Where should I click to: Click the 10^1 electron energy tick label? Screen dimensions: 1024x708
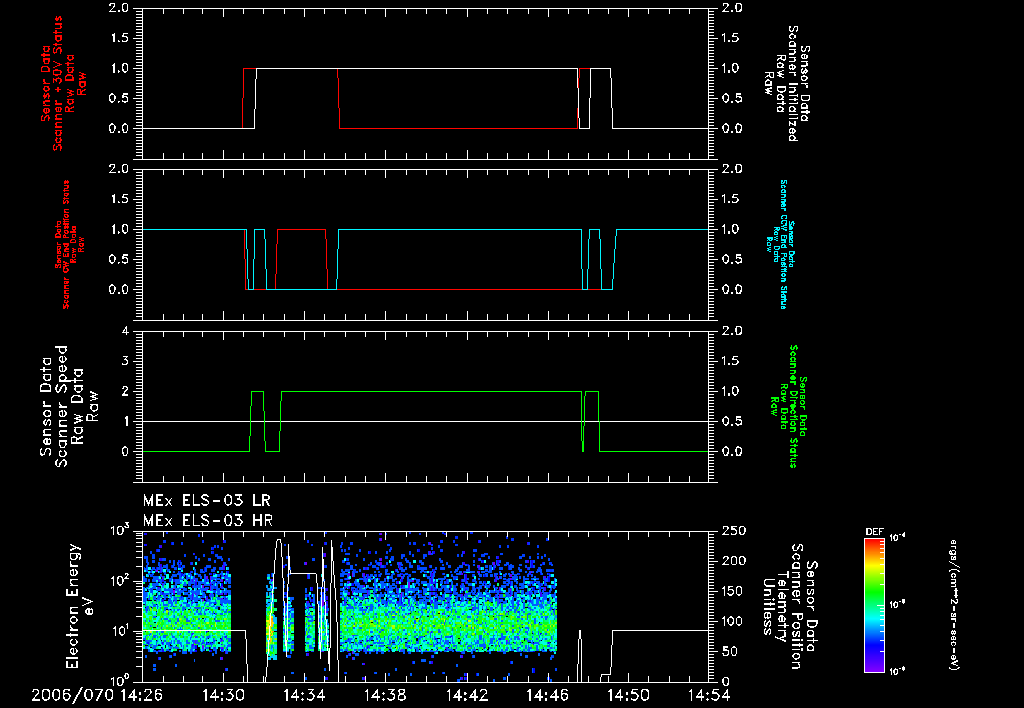pyautogui.click(x=119, y=631)
